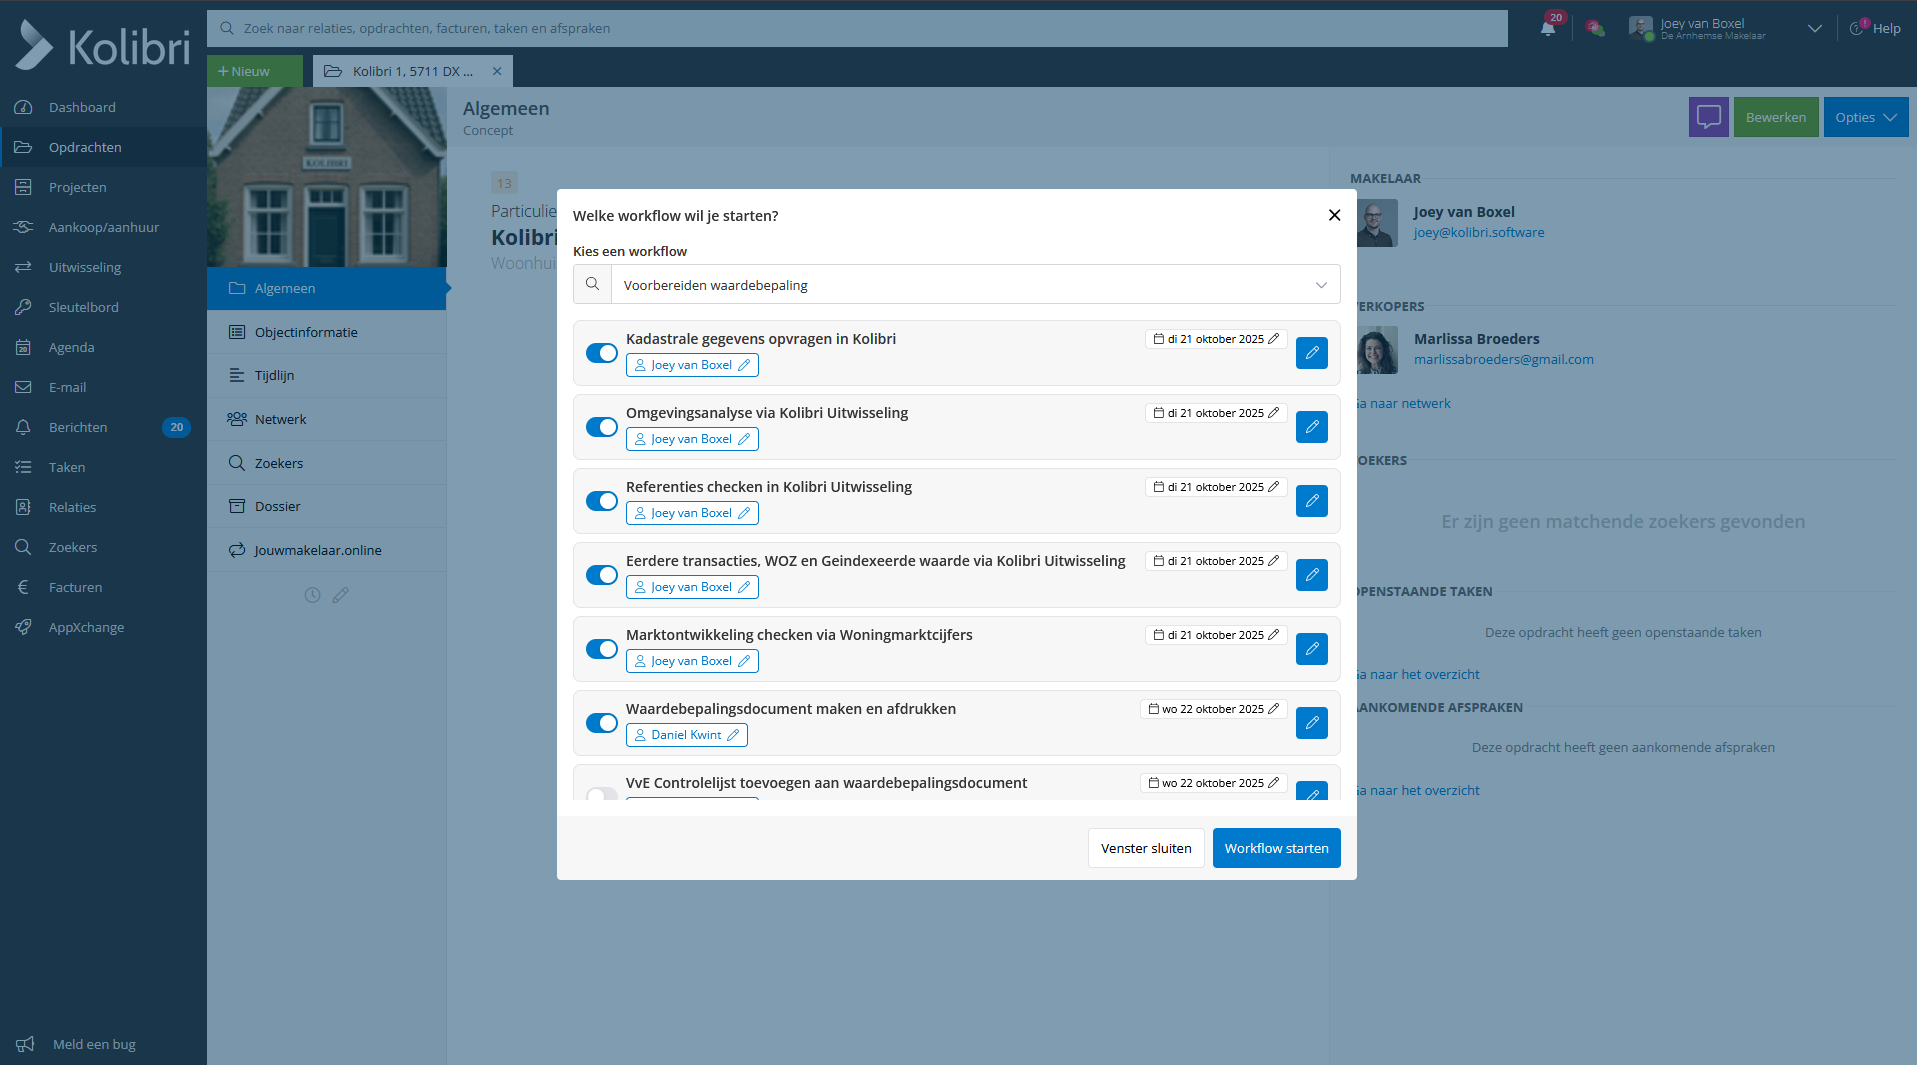The width and height of the screenshot is (1917, 1065).
Task: Disable Kadastrale gegevens opvragen task toggle
Action: (602, 353)
